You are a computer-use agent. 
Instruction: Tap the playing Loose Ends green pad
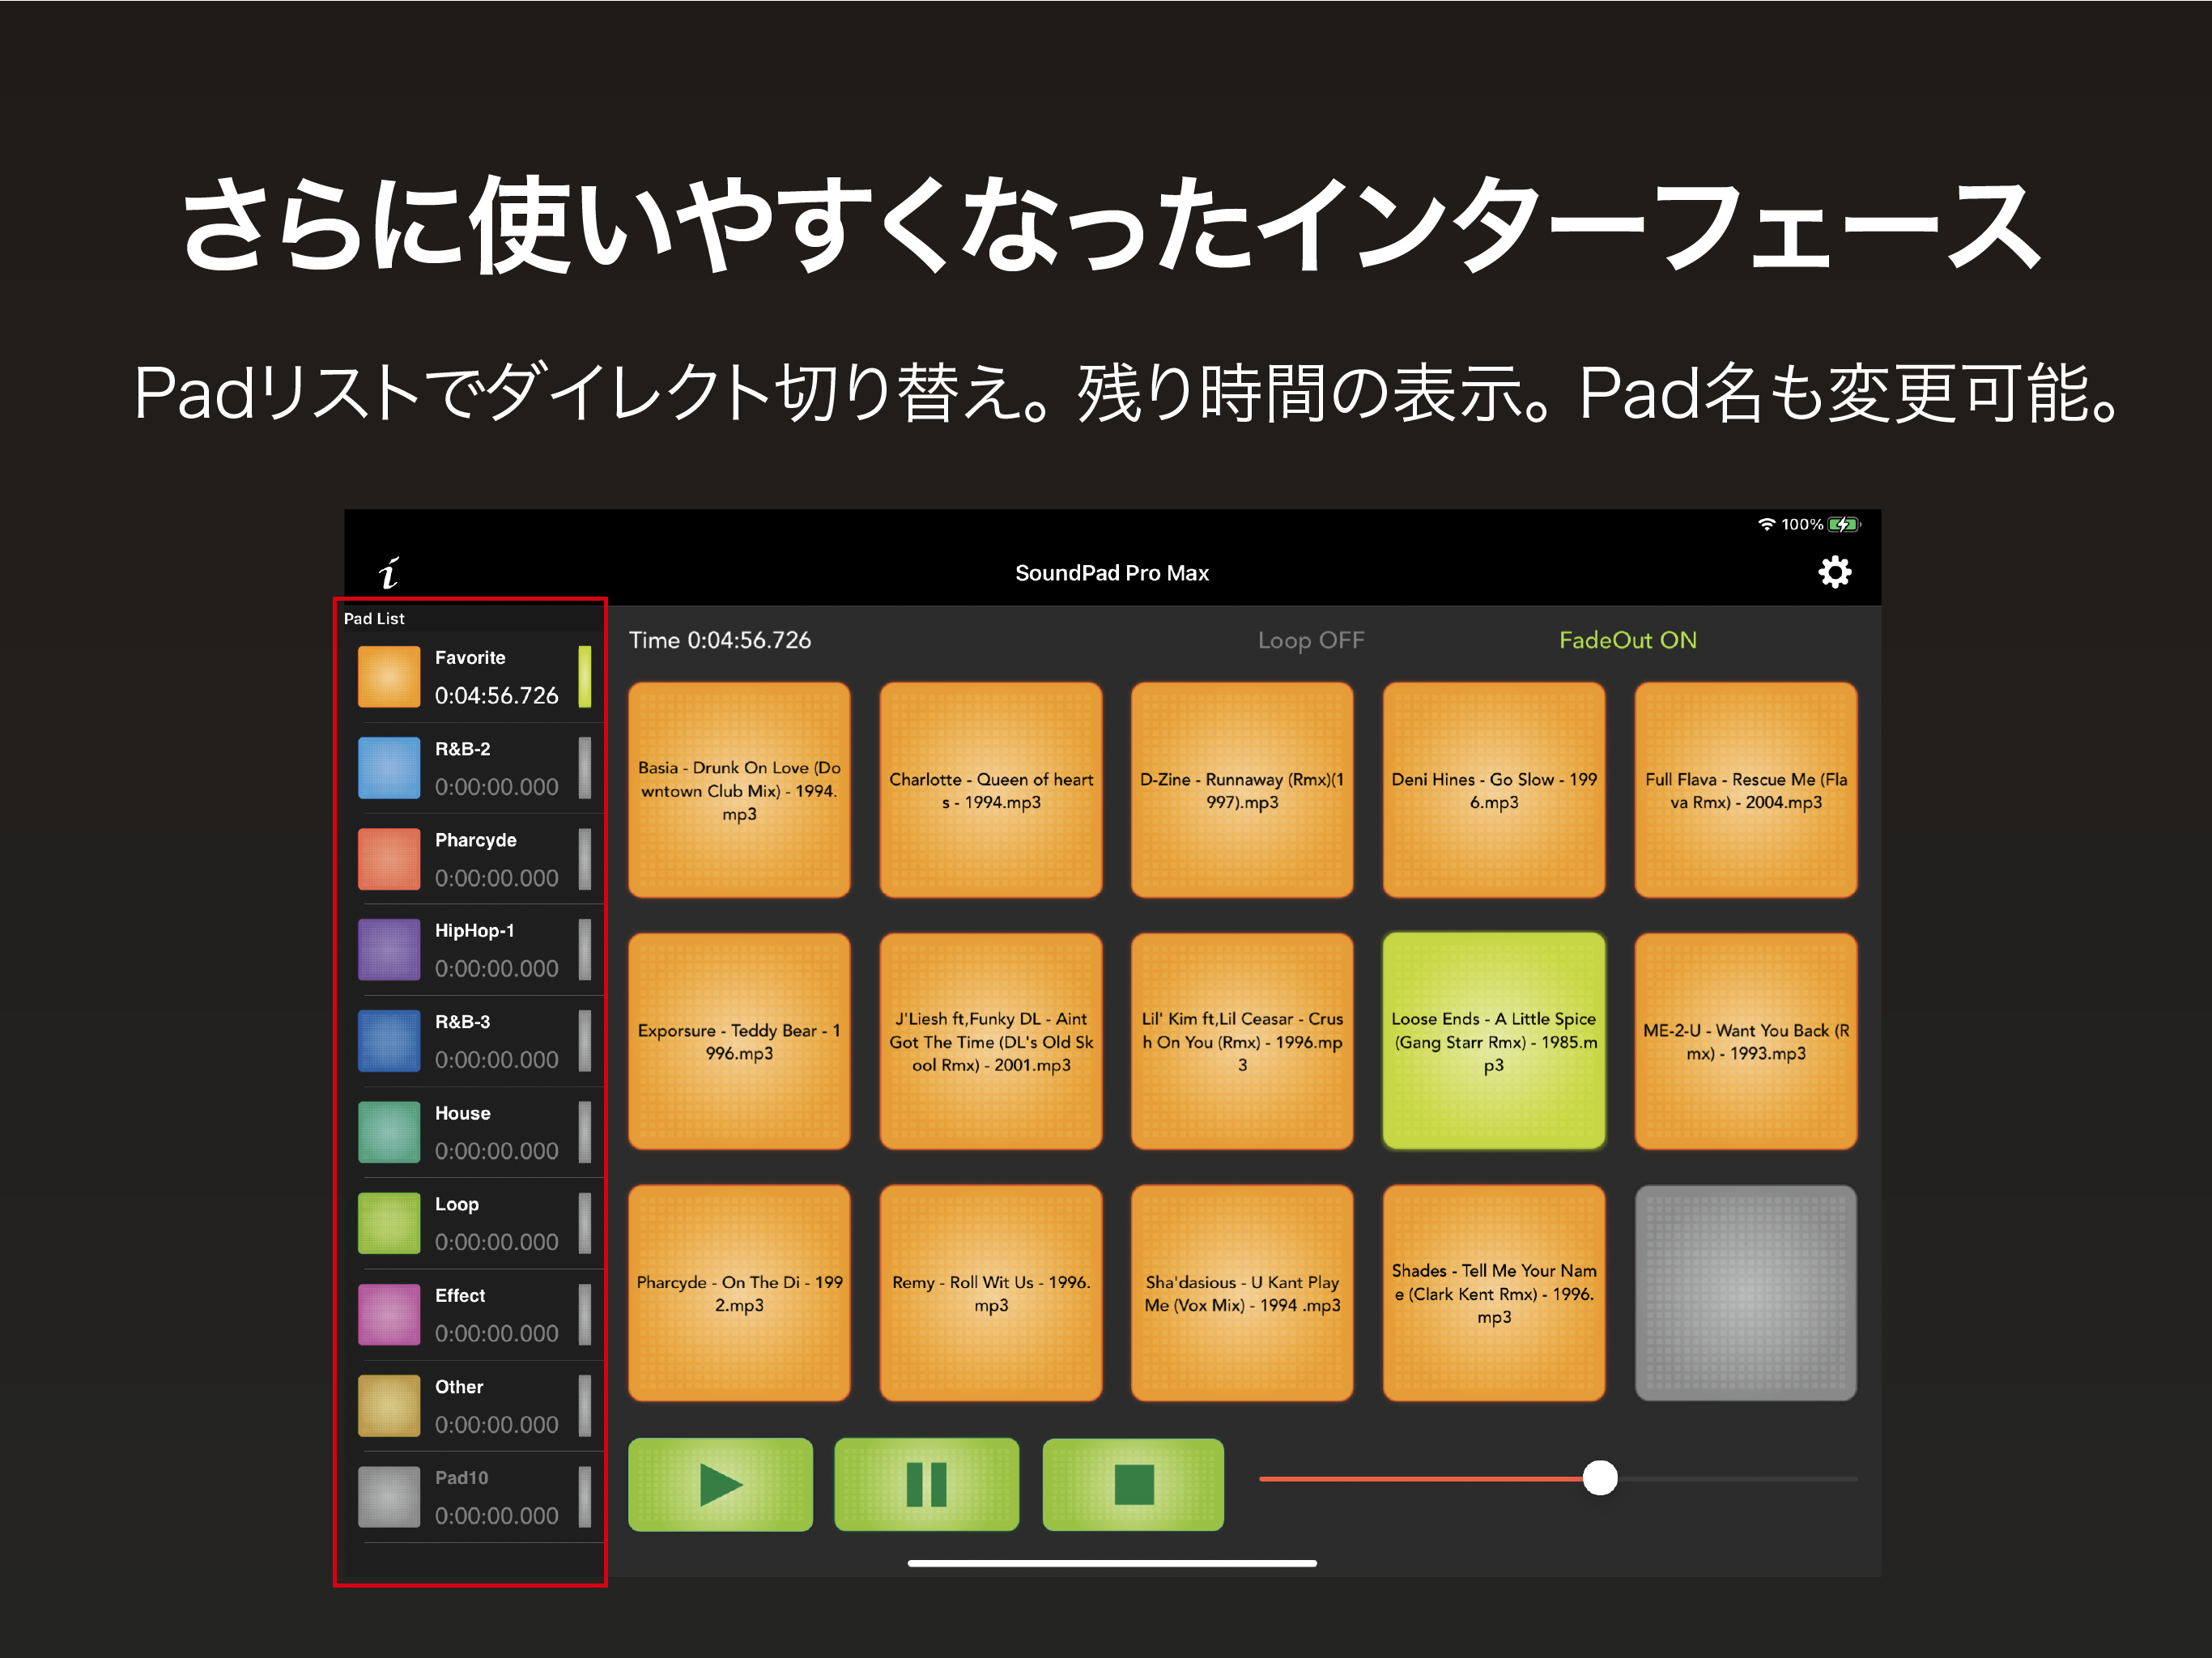click(x=1493, y=1041)
